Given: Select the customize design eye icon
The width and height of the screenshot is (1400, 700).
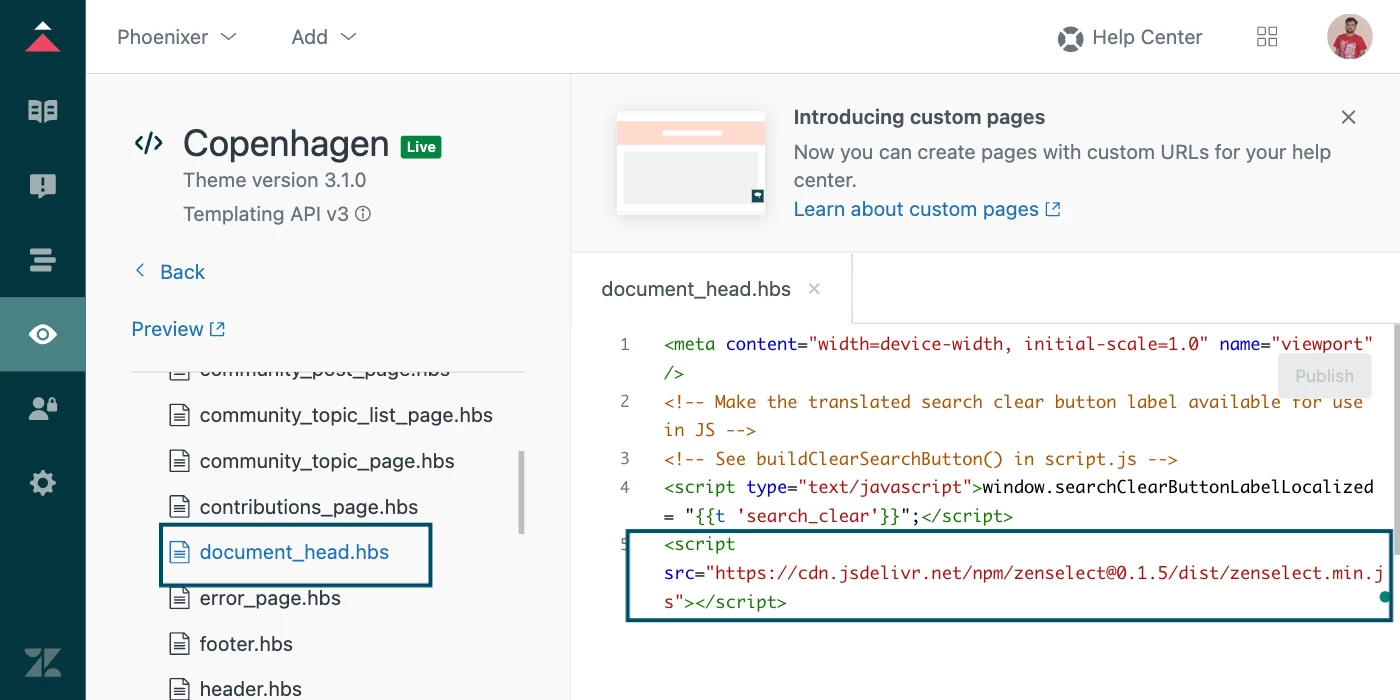Looking at the screenshot, I should [43, 334].
